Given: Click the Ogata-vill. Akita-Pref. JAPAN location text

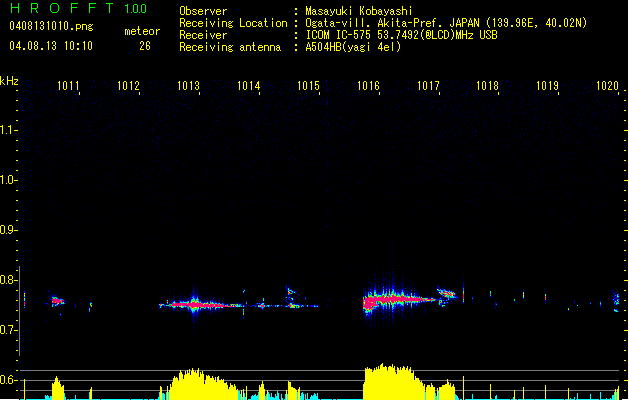Looking at the screenshot, I should pyautogui.click(x=446, y=23).
